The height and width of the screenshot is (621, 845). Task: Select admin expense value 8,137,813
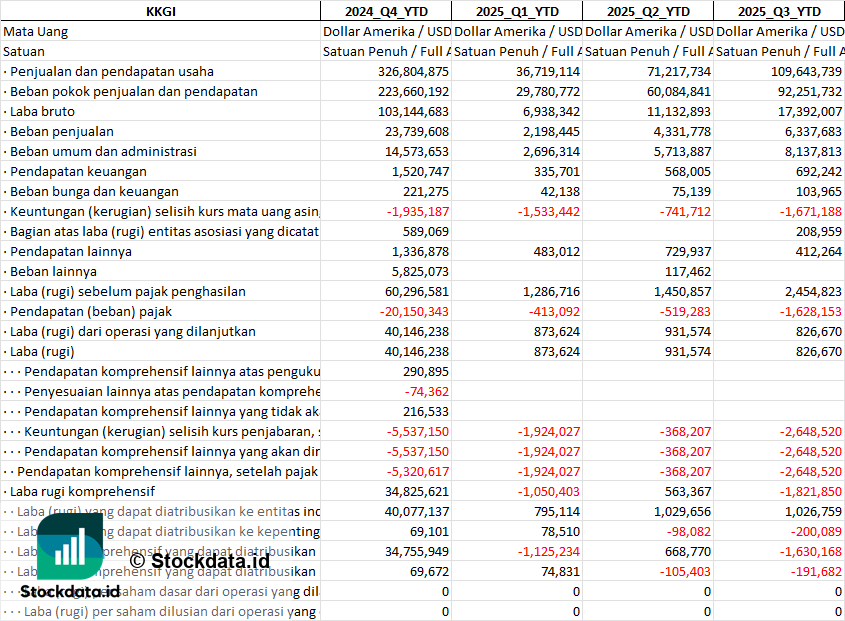[813, 151]
